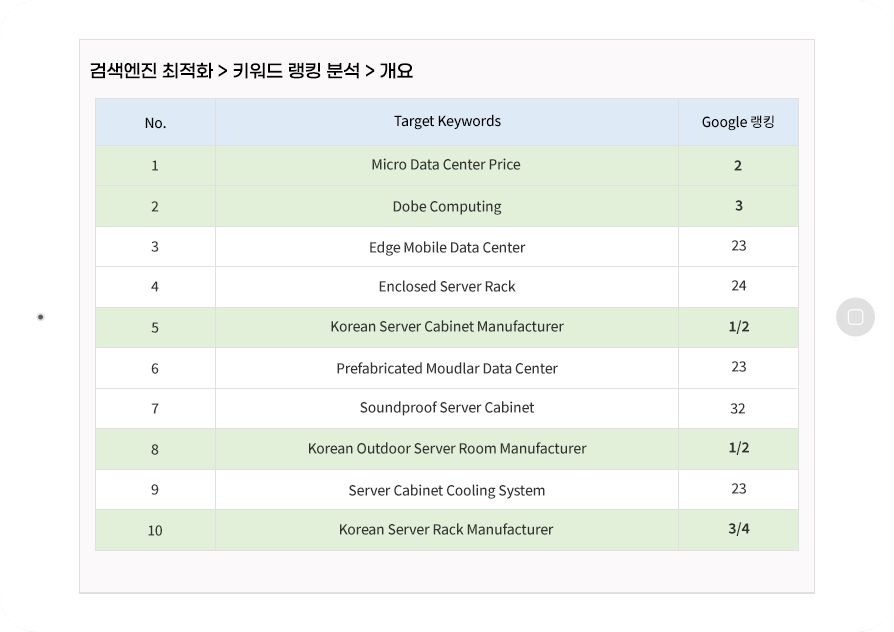Select 'Enclosed Server Rack' keyword cell

point(447,287)
